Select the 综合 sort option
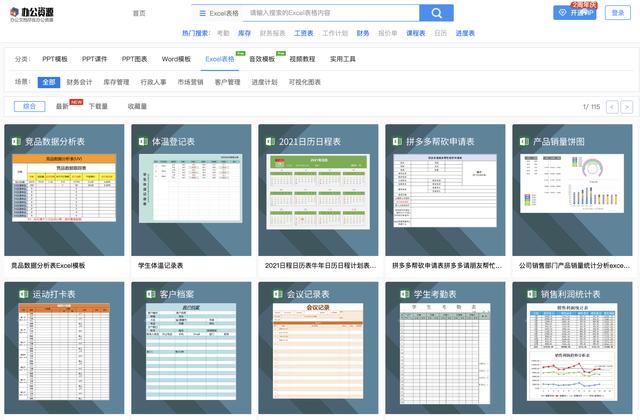 [30, 105]
